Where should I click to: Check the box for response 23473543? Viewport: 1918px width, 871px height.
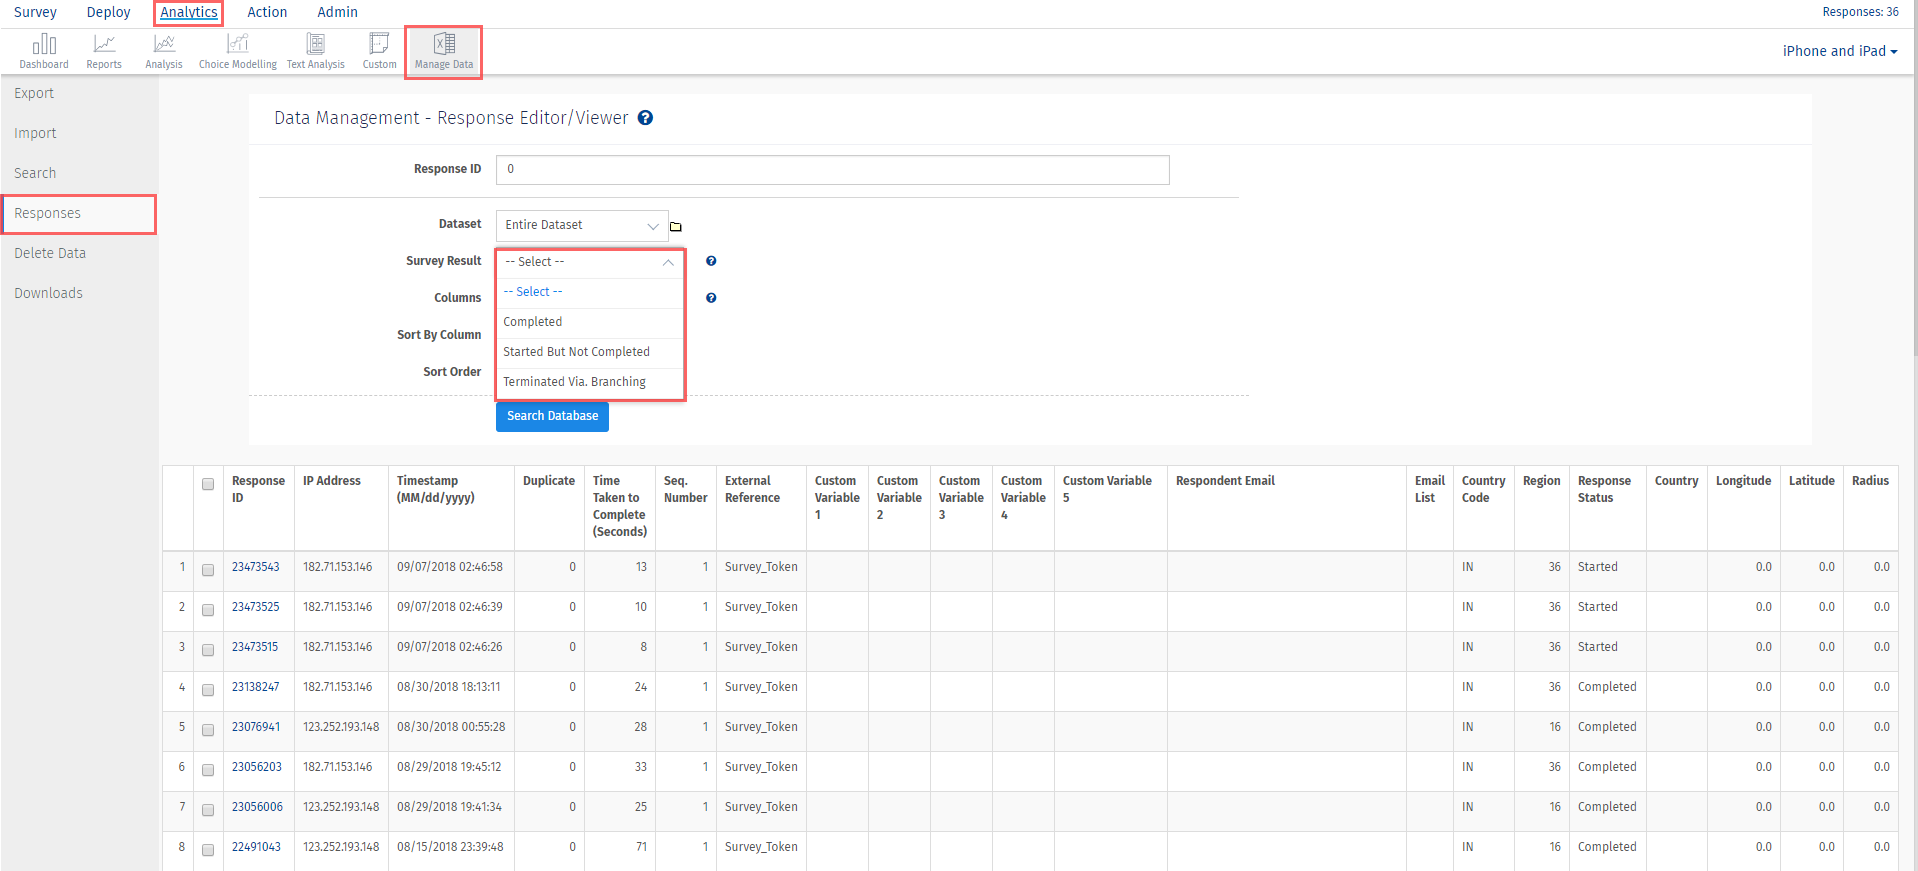pos(208,570)
